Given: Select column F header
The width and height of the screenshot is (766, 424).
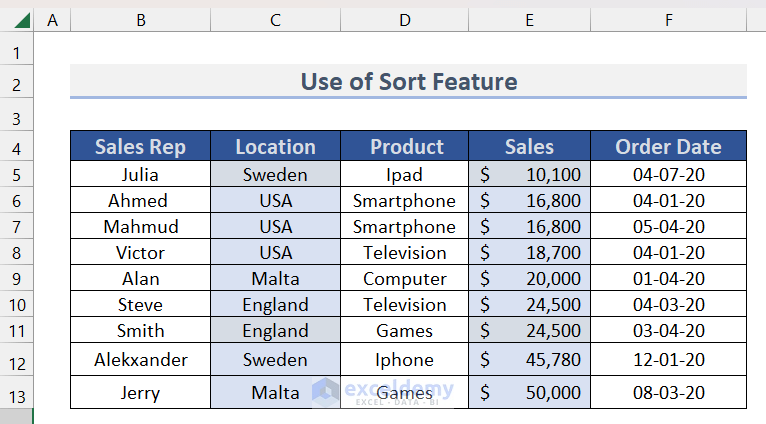Looking at the screenshot, I should pos(668,20).
